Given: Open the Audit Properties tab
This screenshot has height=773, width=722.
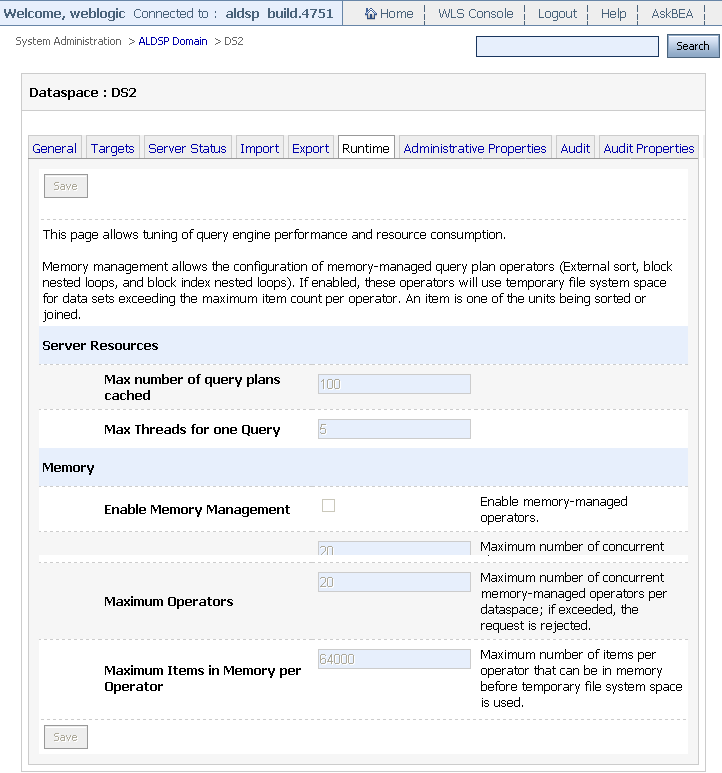Looking at the screenshot, I should (x=649, y=148).
